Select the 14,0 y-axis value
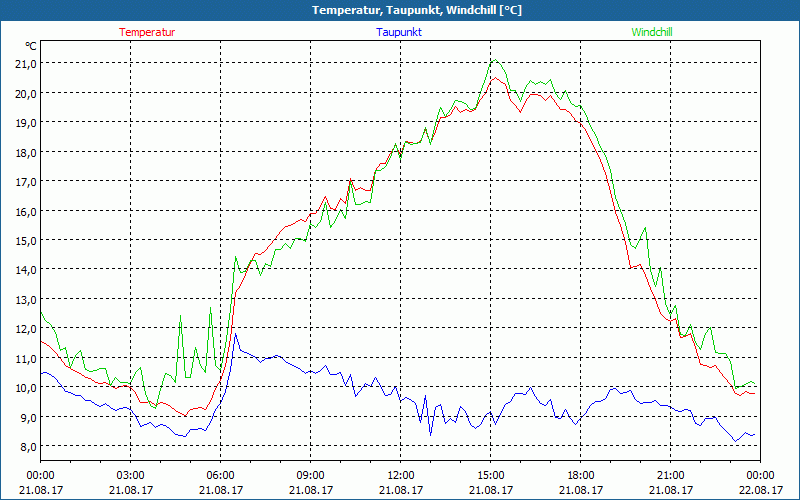 (26, 269)
